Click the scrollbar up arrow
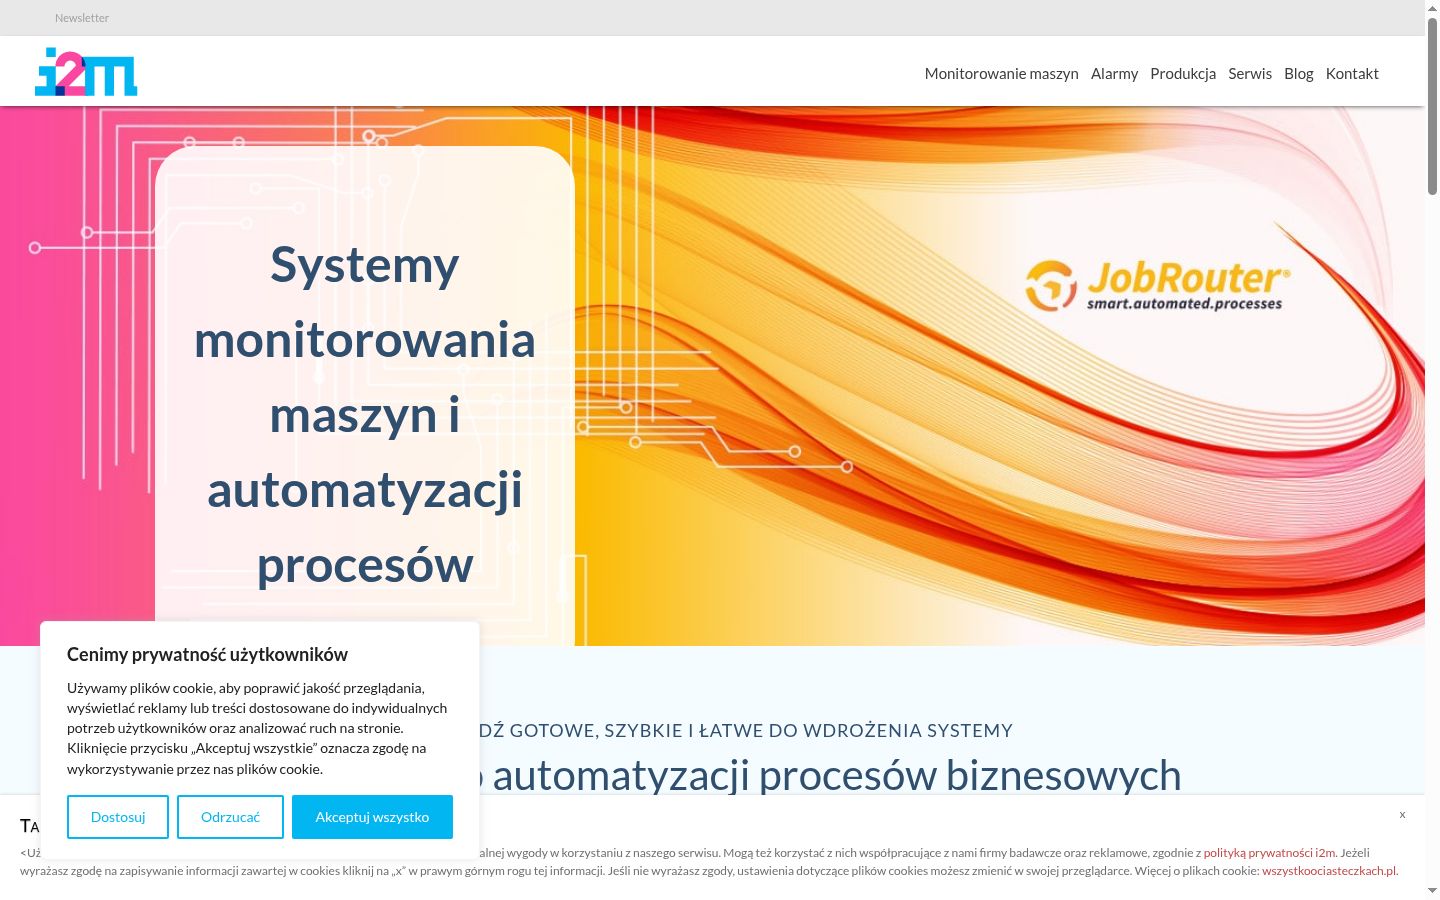Screen dimensions: 1440x900 click(x=1432, y=8)
